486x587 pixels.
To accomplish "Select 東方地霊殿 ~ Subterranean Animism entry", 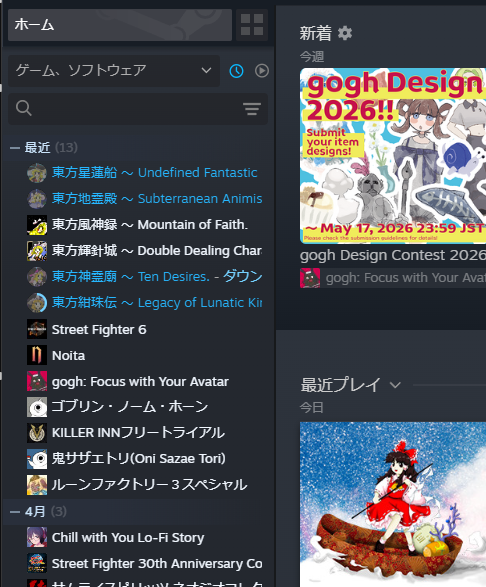I will 157,198.
